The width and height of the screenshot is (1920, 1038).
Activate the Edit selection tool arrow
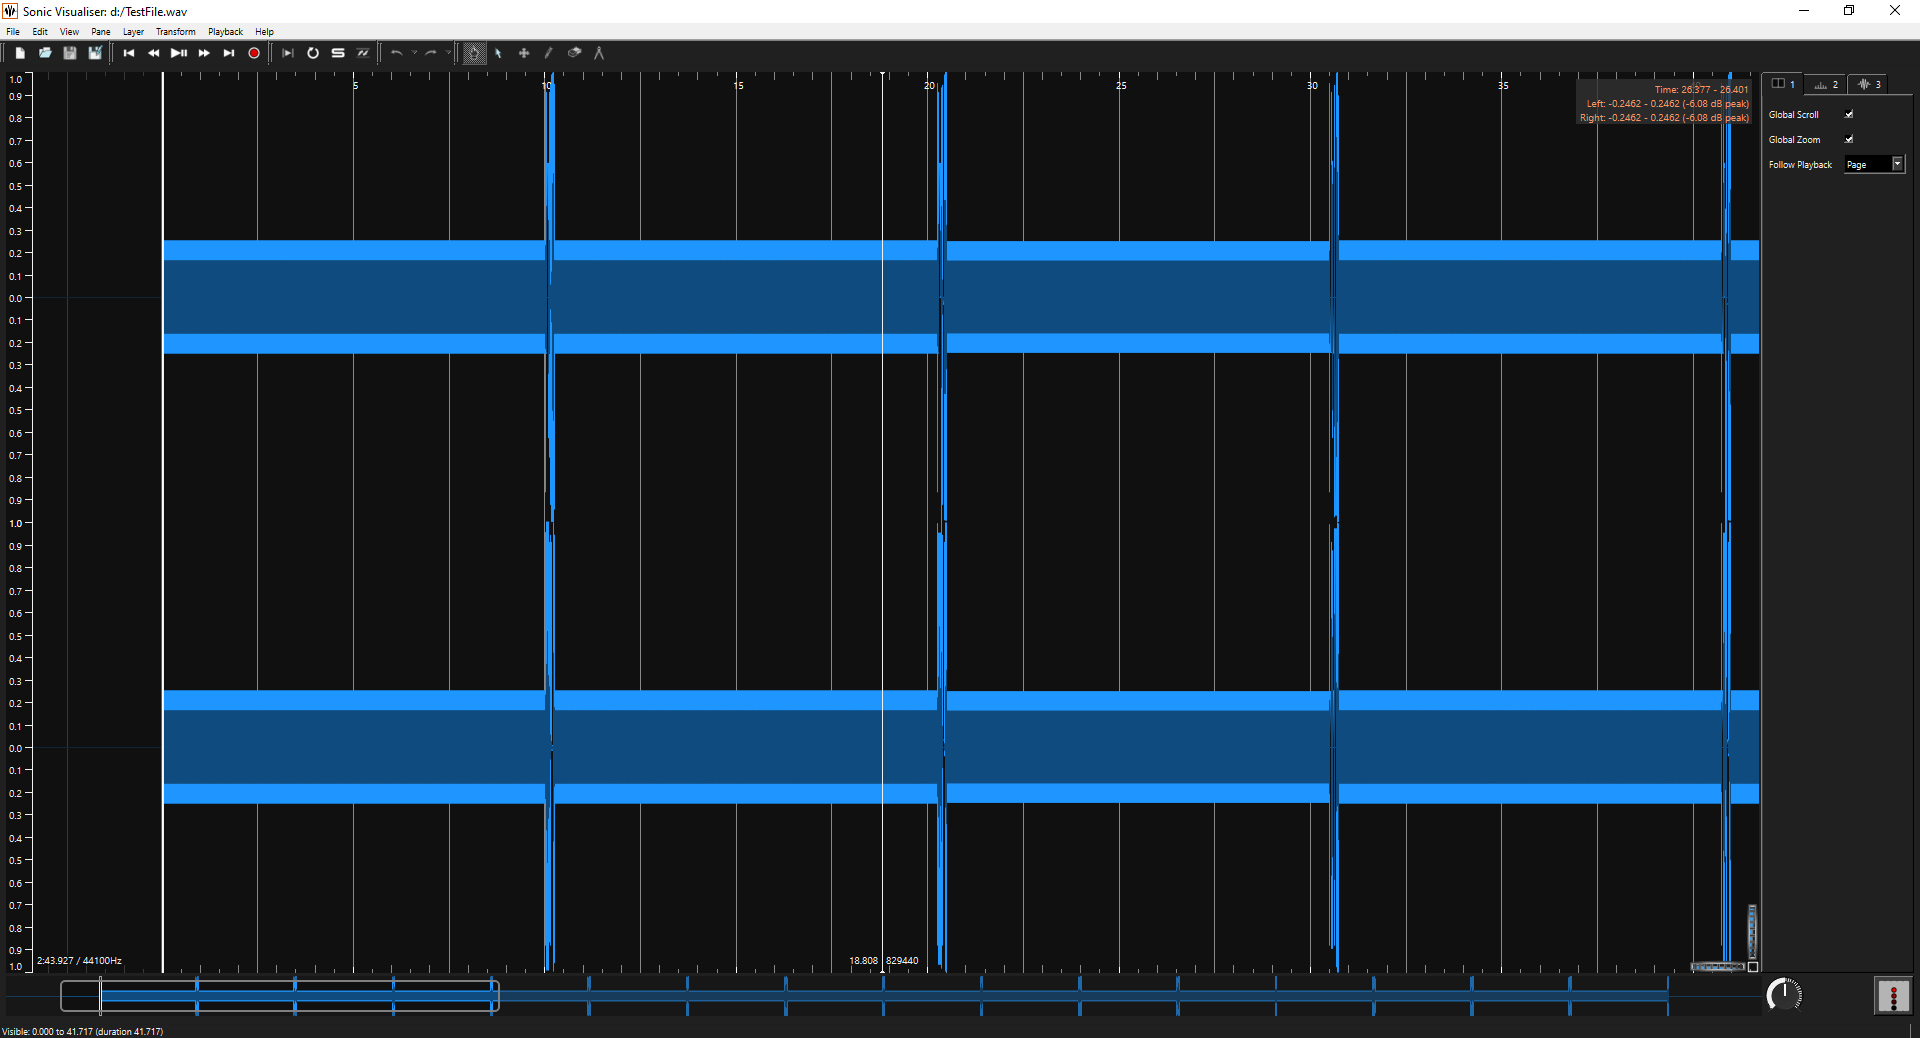click(498, 53)
